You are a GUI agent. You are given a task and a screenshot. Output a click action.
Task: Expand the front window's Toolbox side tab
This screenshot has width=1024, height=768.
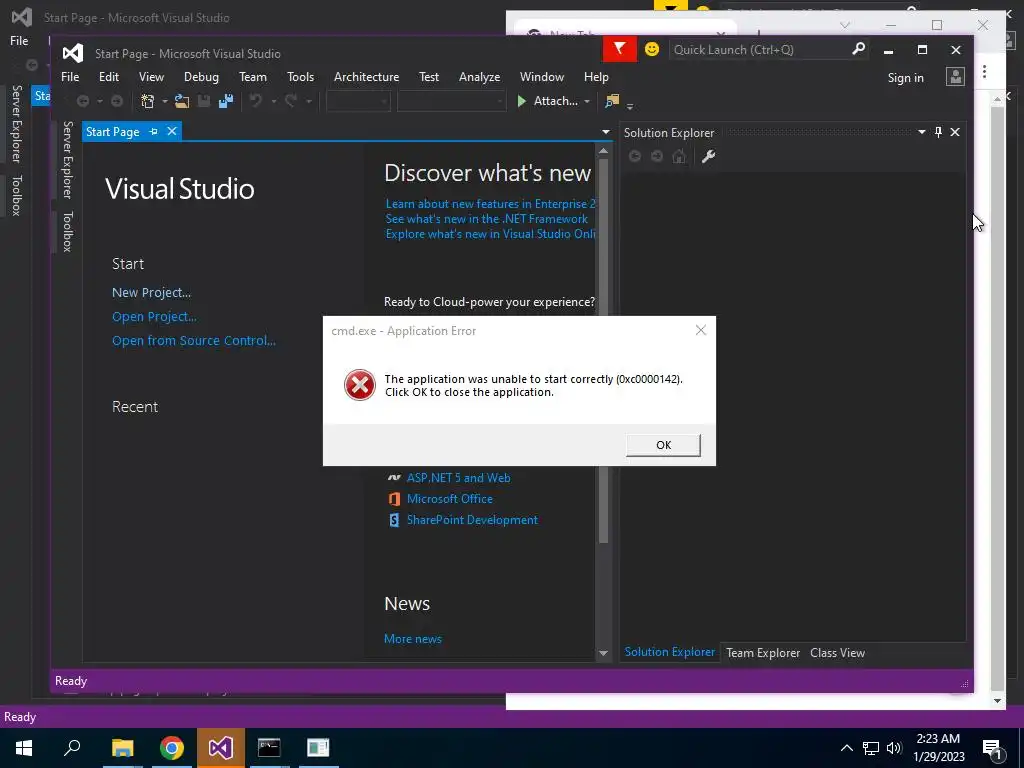pos(67,232)
